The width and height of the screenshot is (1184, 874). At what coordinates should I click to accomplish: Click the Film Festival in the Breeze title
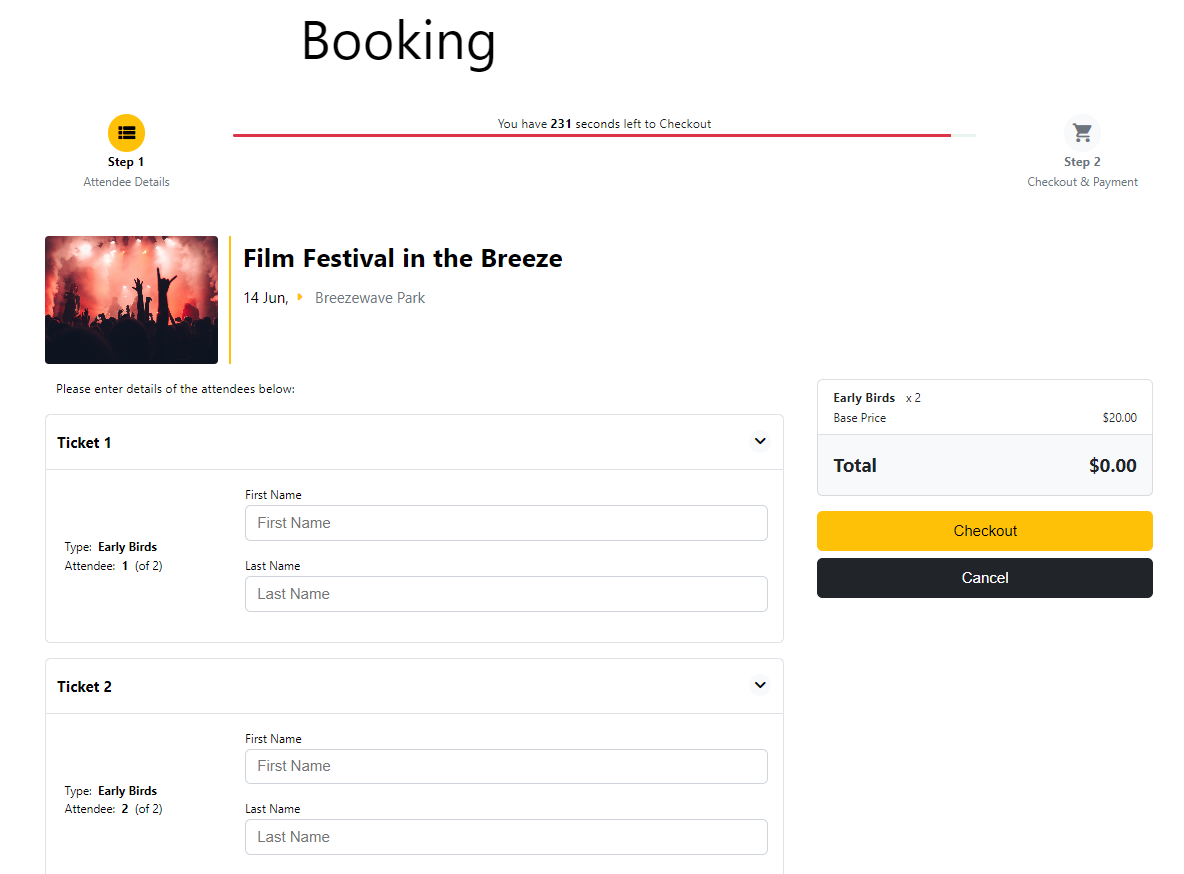403,259
